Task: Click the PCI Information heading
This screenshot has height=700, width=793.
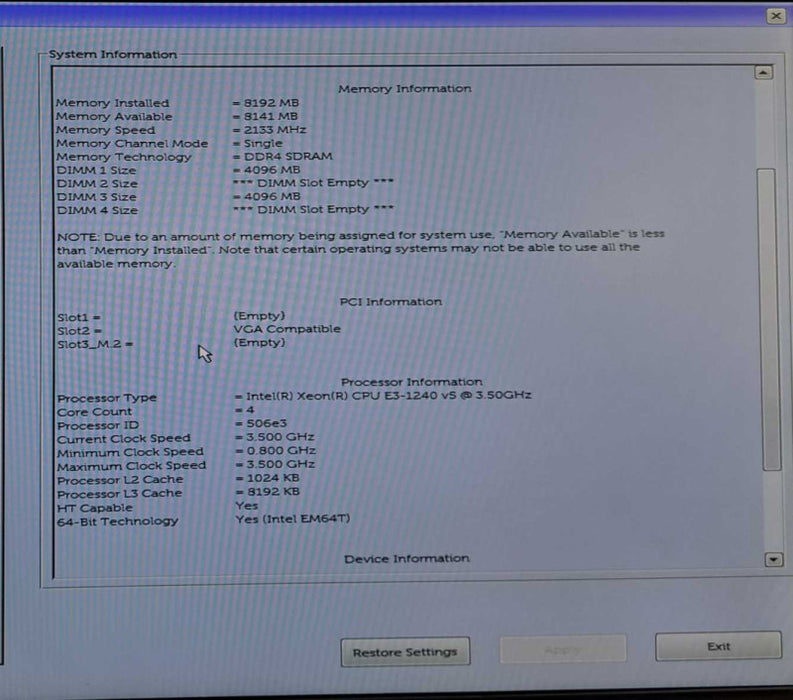Action: click(x=390, y=302)
